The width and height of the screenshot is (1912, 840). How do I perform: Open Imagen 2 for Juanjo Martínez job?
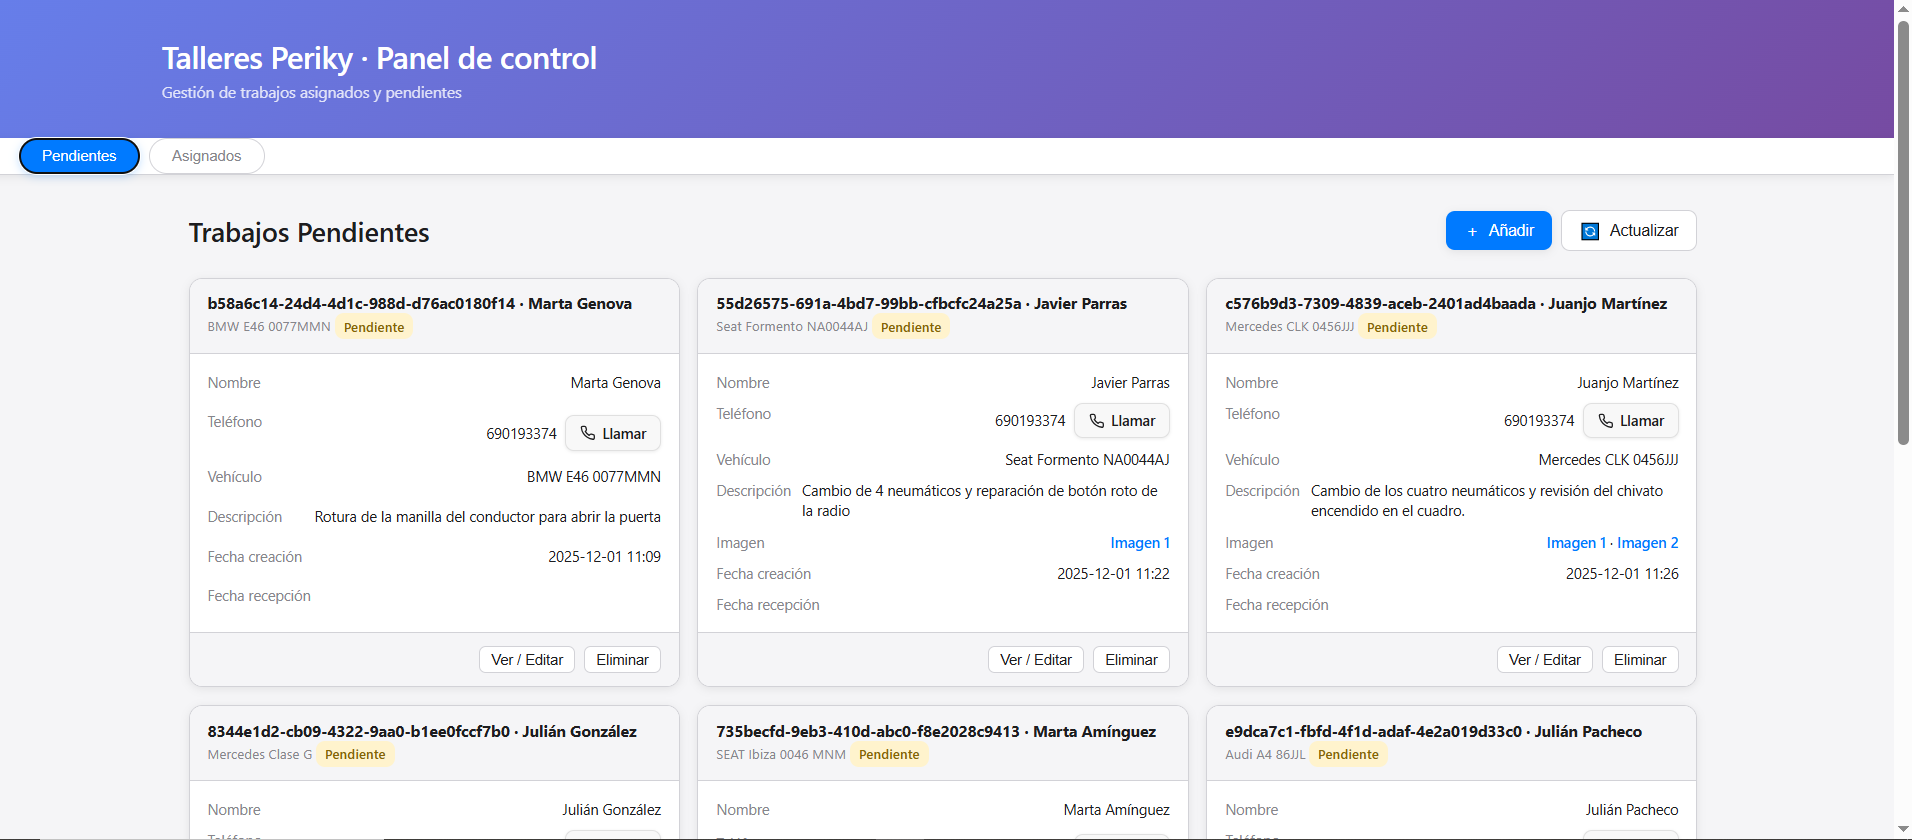[x=1647, y=543]
